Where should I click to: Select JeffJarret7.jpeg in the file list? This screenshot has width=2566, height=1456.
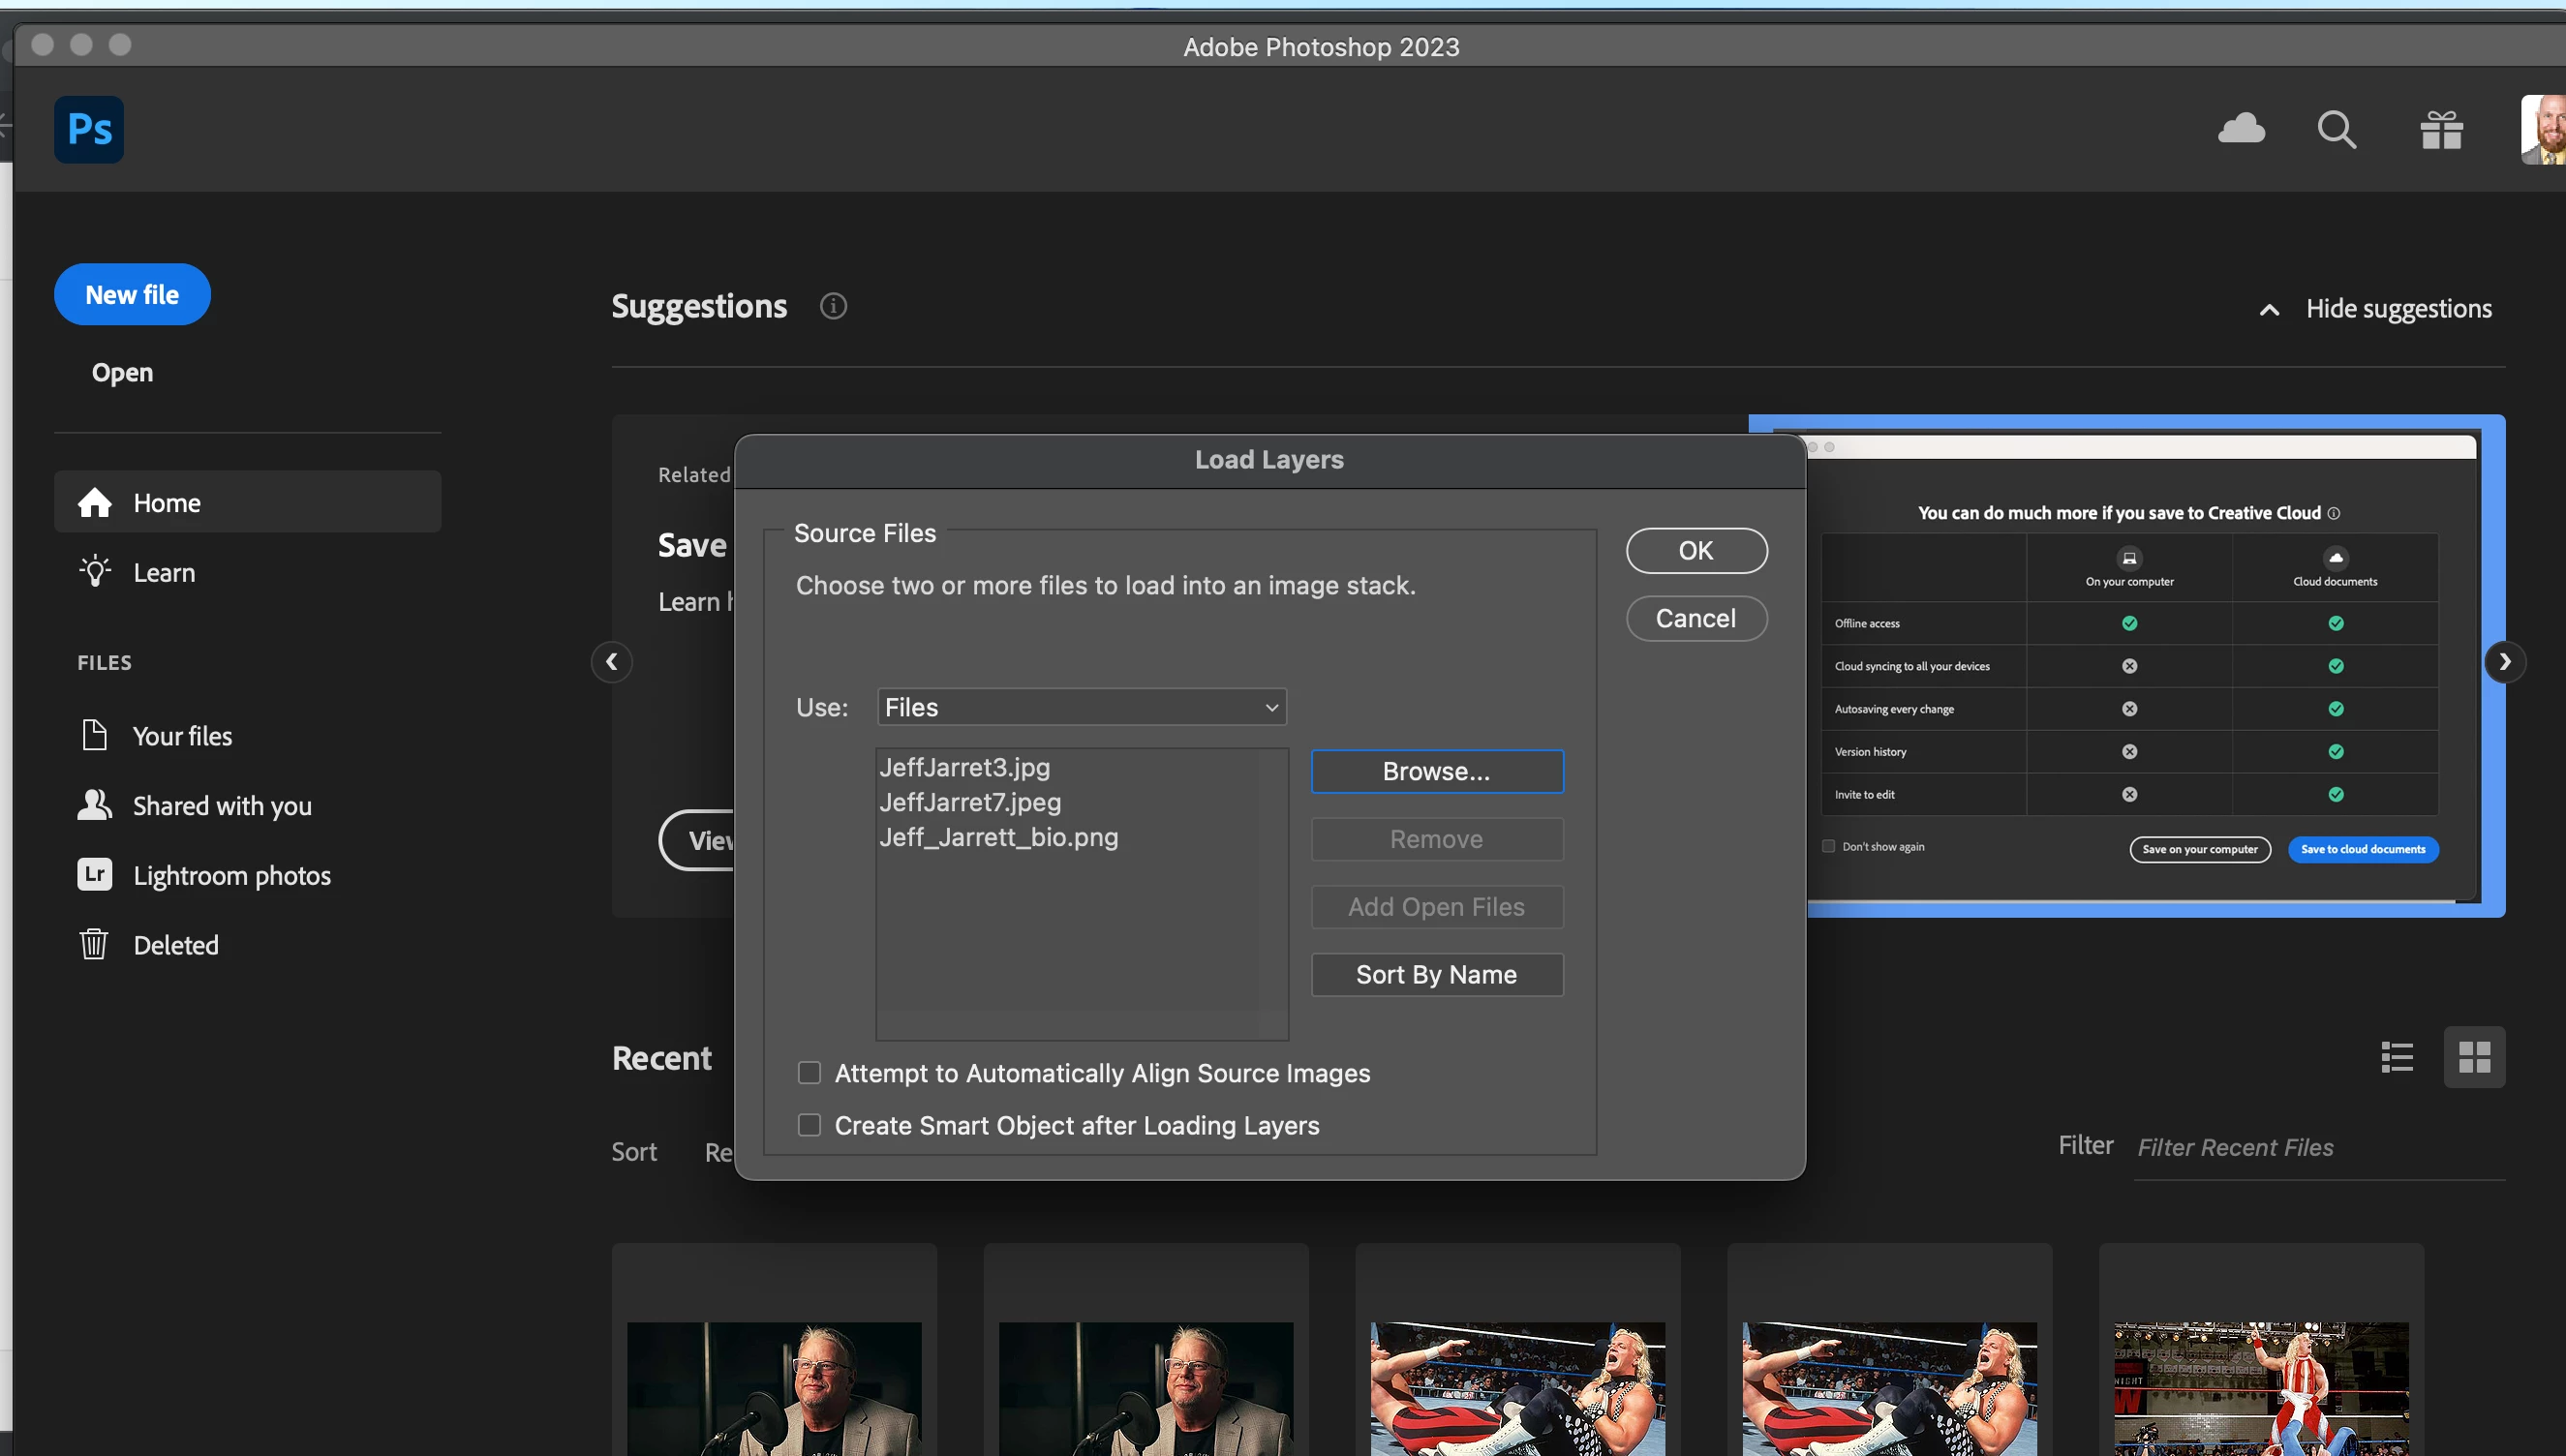970,802
